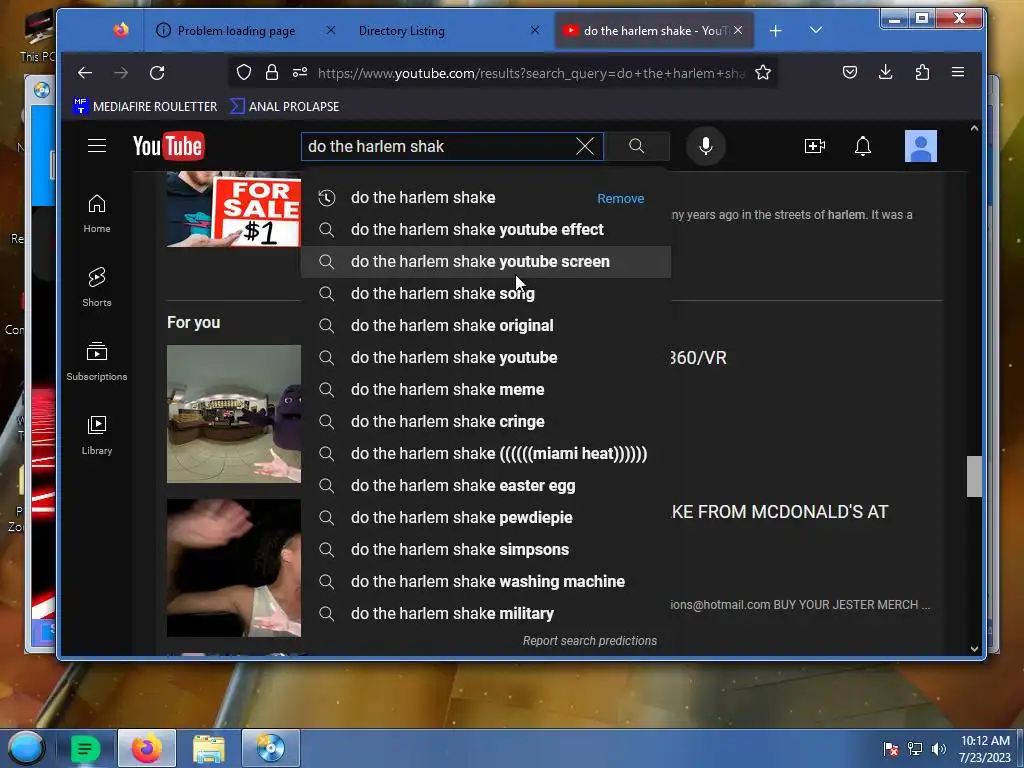Choose suggestion harlem shake meme
The width and height of the screenshot is (1024, 768).
click(485, 390)
